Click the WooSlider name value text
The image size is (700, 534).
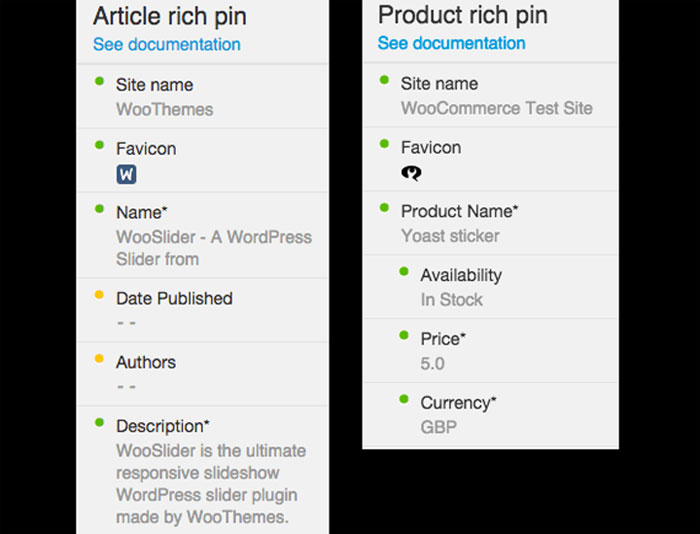[x=213, y=248]
